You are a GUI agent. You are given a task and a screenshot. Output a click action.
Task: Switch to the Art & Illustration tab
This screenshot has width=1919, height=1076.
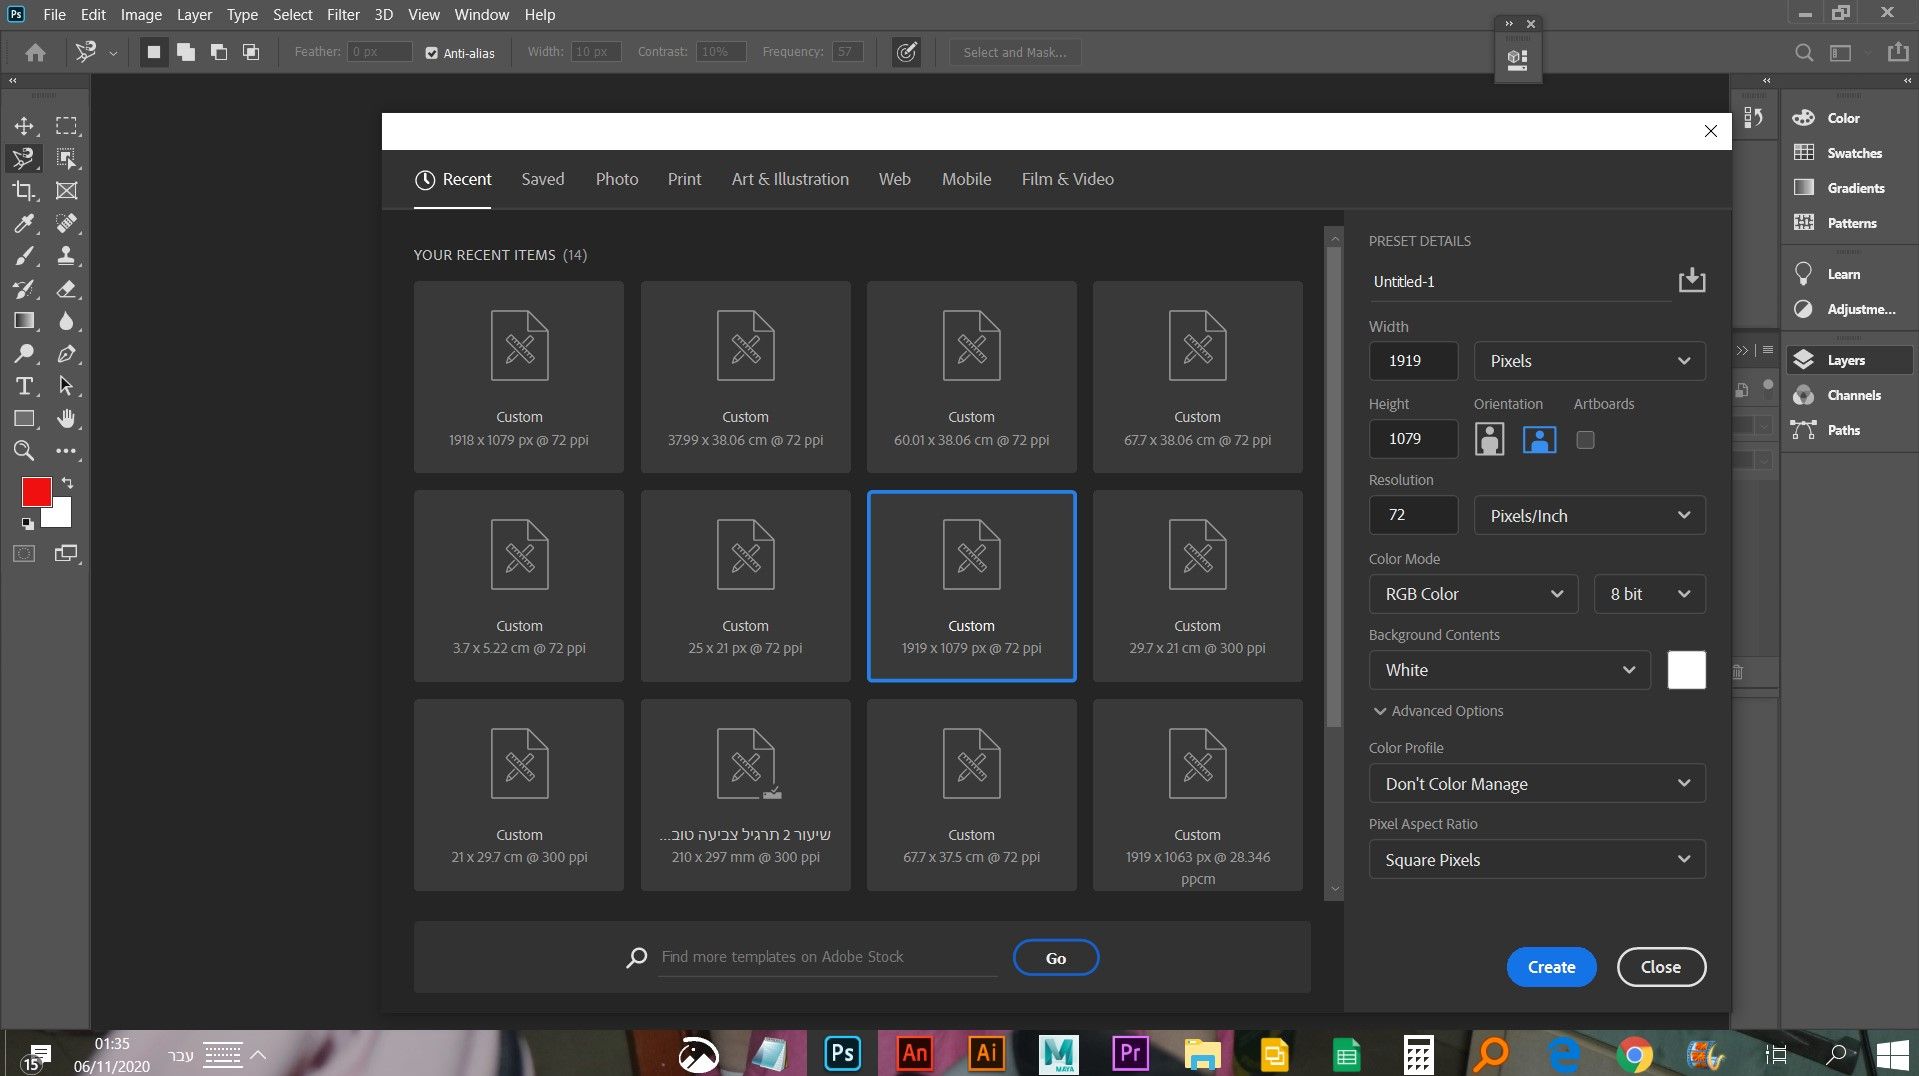click(x=789, y=180)
